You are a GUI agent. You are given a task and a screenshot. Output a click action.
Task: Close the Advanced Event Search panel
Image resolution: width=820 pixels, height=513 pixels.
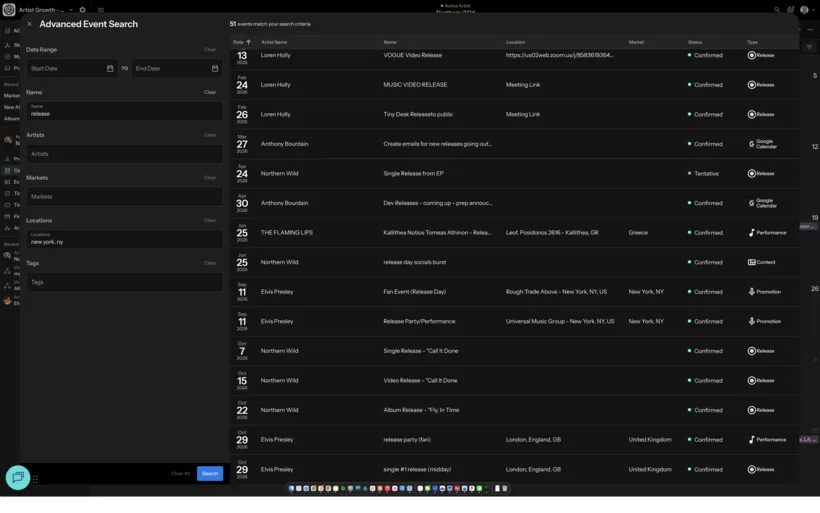[29, 24]
